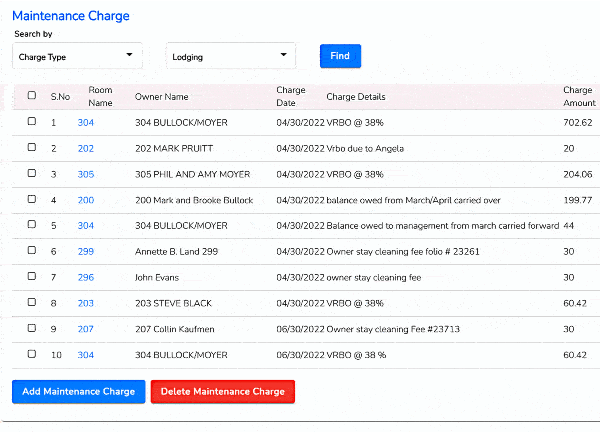Click the Charge Amount column header
600x432 pixels.
[579, 96]
